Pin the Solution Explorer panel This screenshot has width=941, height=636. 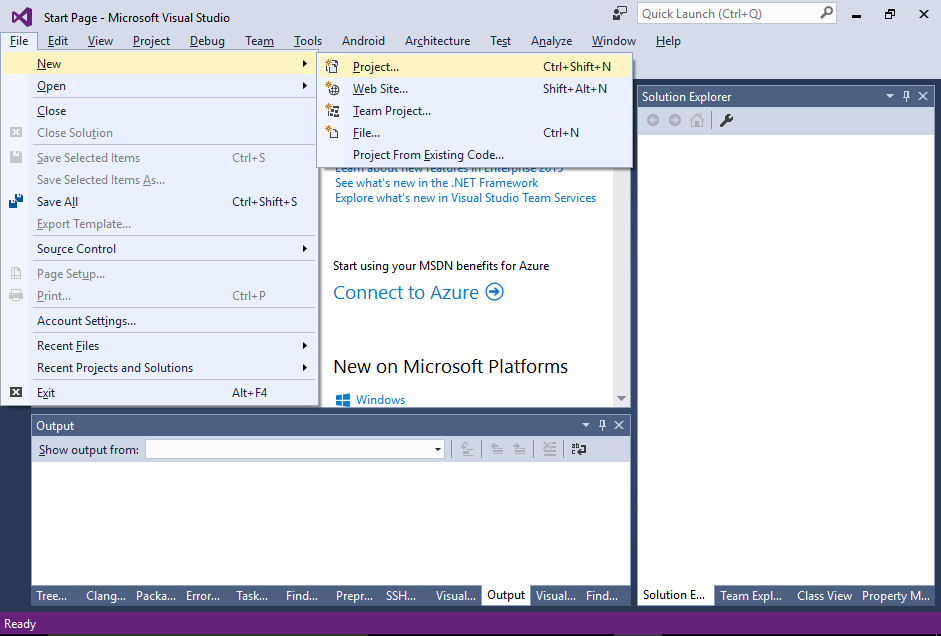click(906, 96)
